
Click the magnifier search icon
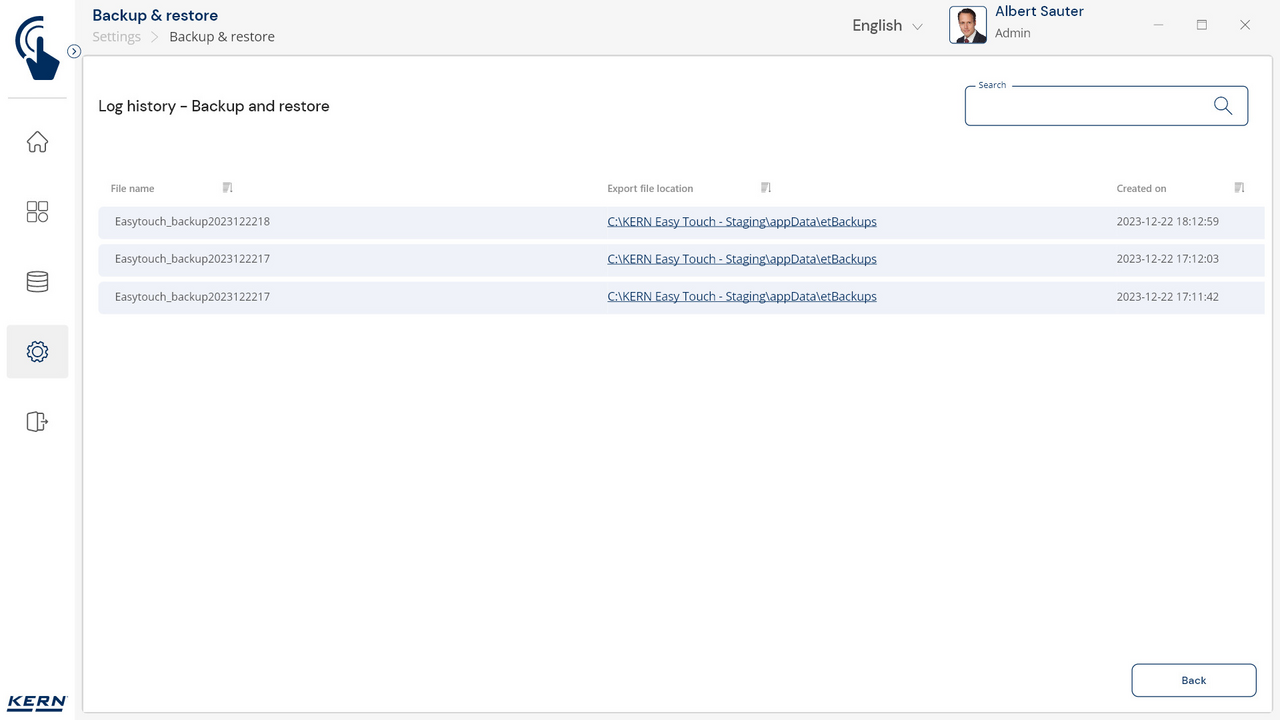(x=1222, y=106)
